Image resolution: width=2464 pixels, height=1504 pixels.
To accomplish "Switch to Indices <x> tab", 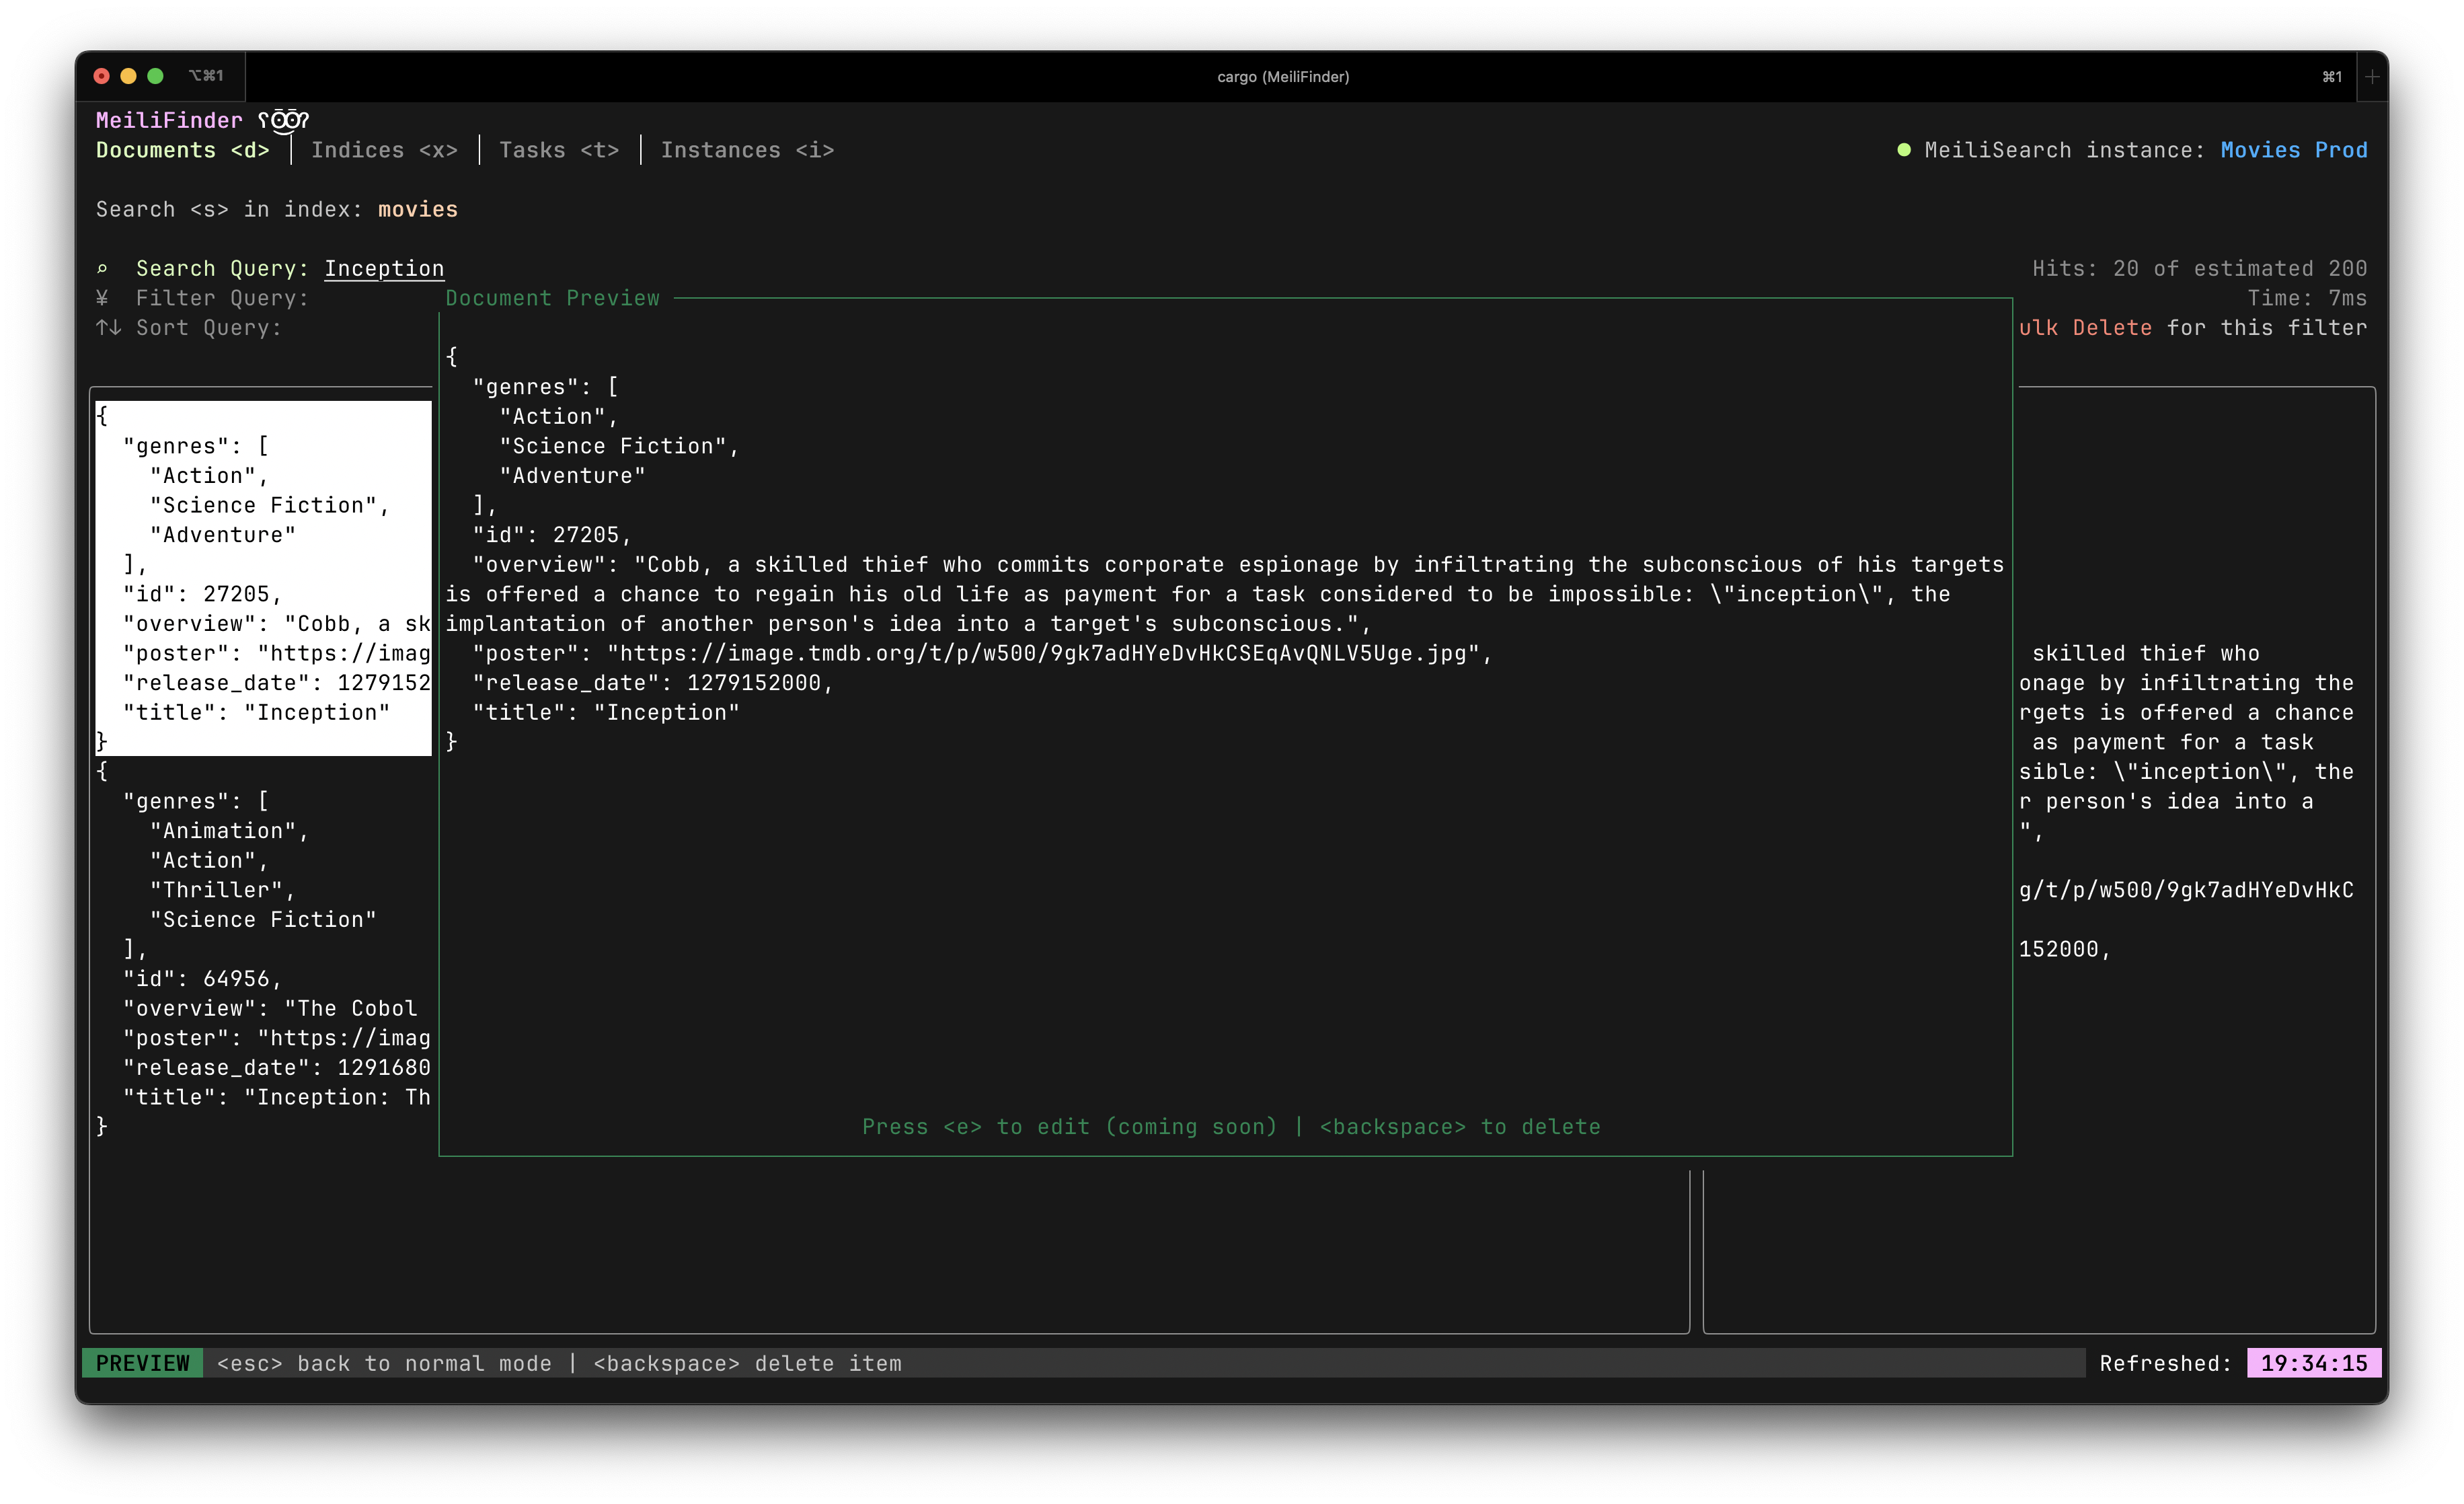I will click(384, 150).
